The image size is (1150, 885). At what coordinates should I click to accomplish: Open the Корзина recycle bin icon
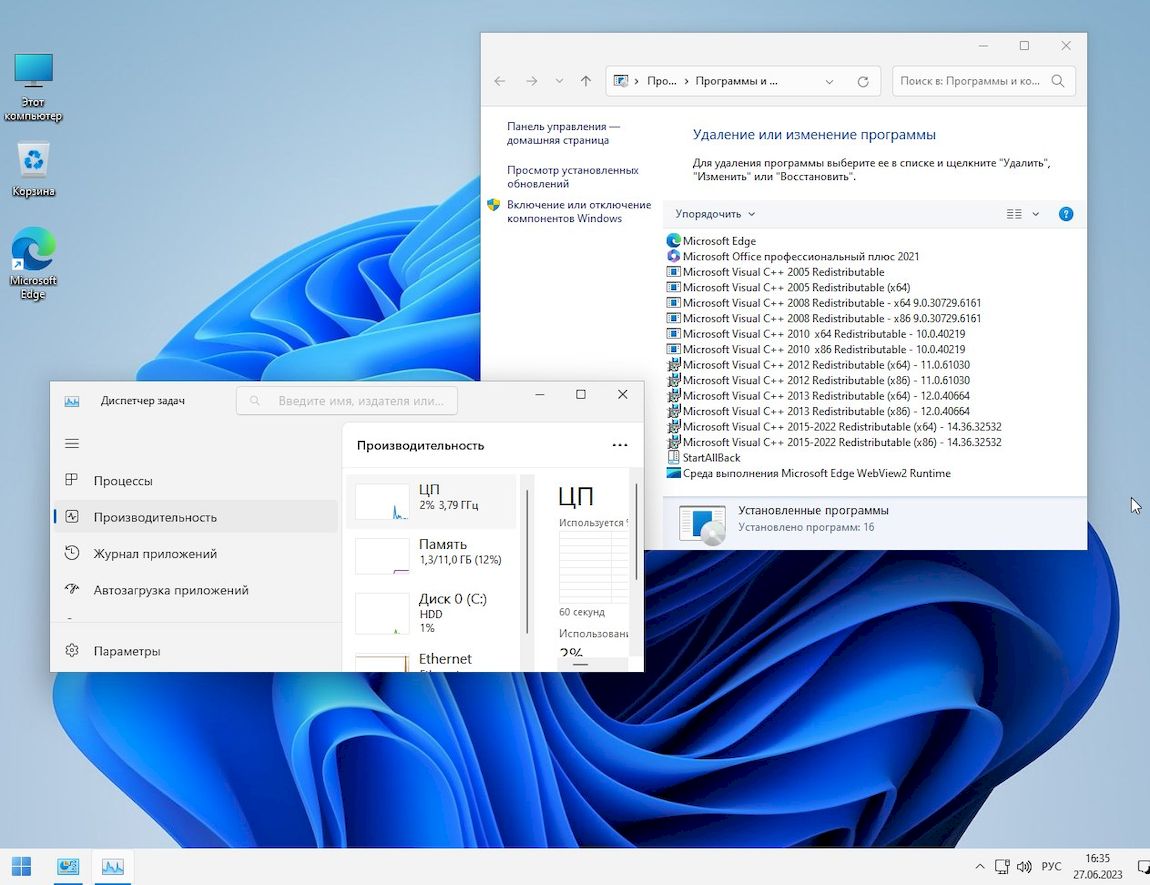point(33,170)
